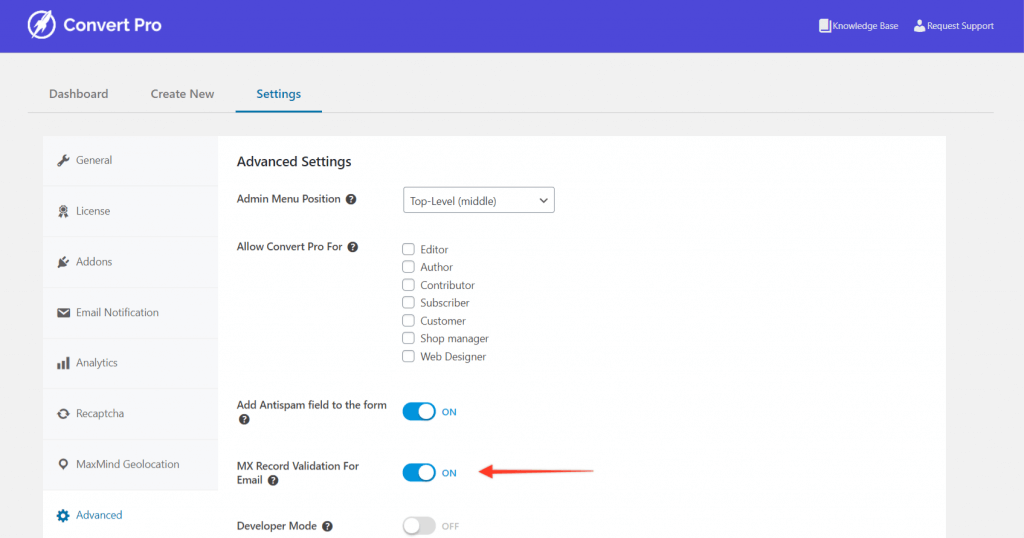Screen dimensions: 1024x538
Task: Switch to the Dashboard tab
Action: pyautogui.click(x=78, y=94)
